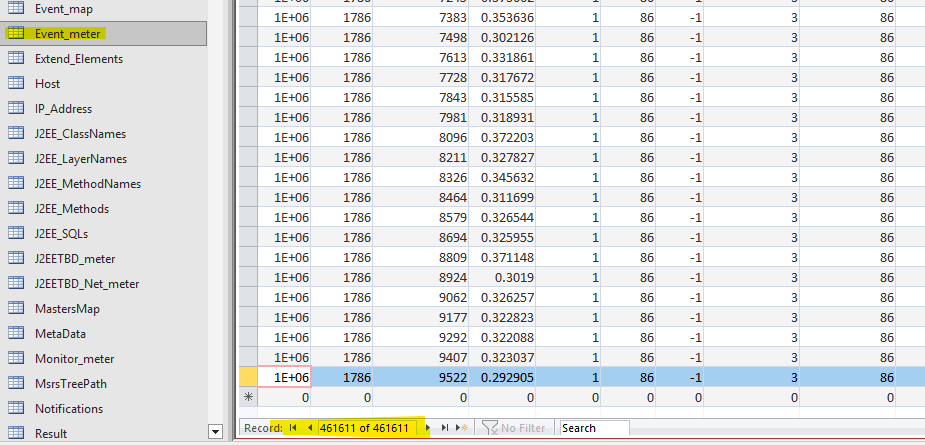Click the cell containing 0.371148

pos(500,257)
